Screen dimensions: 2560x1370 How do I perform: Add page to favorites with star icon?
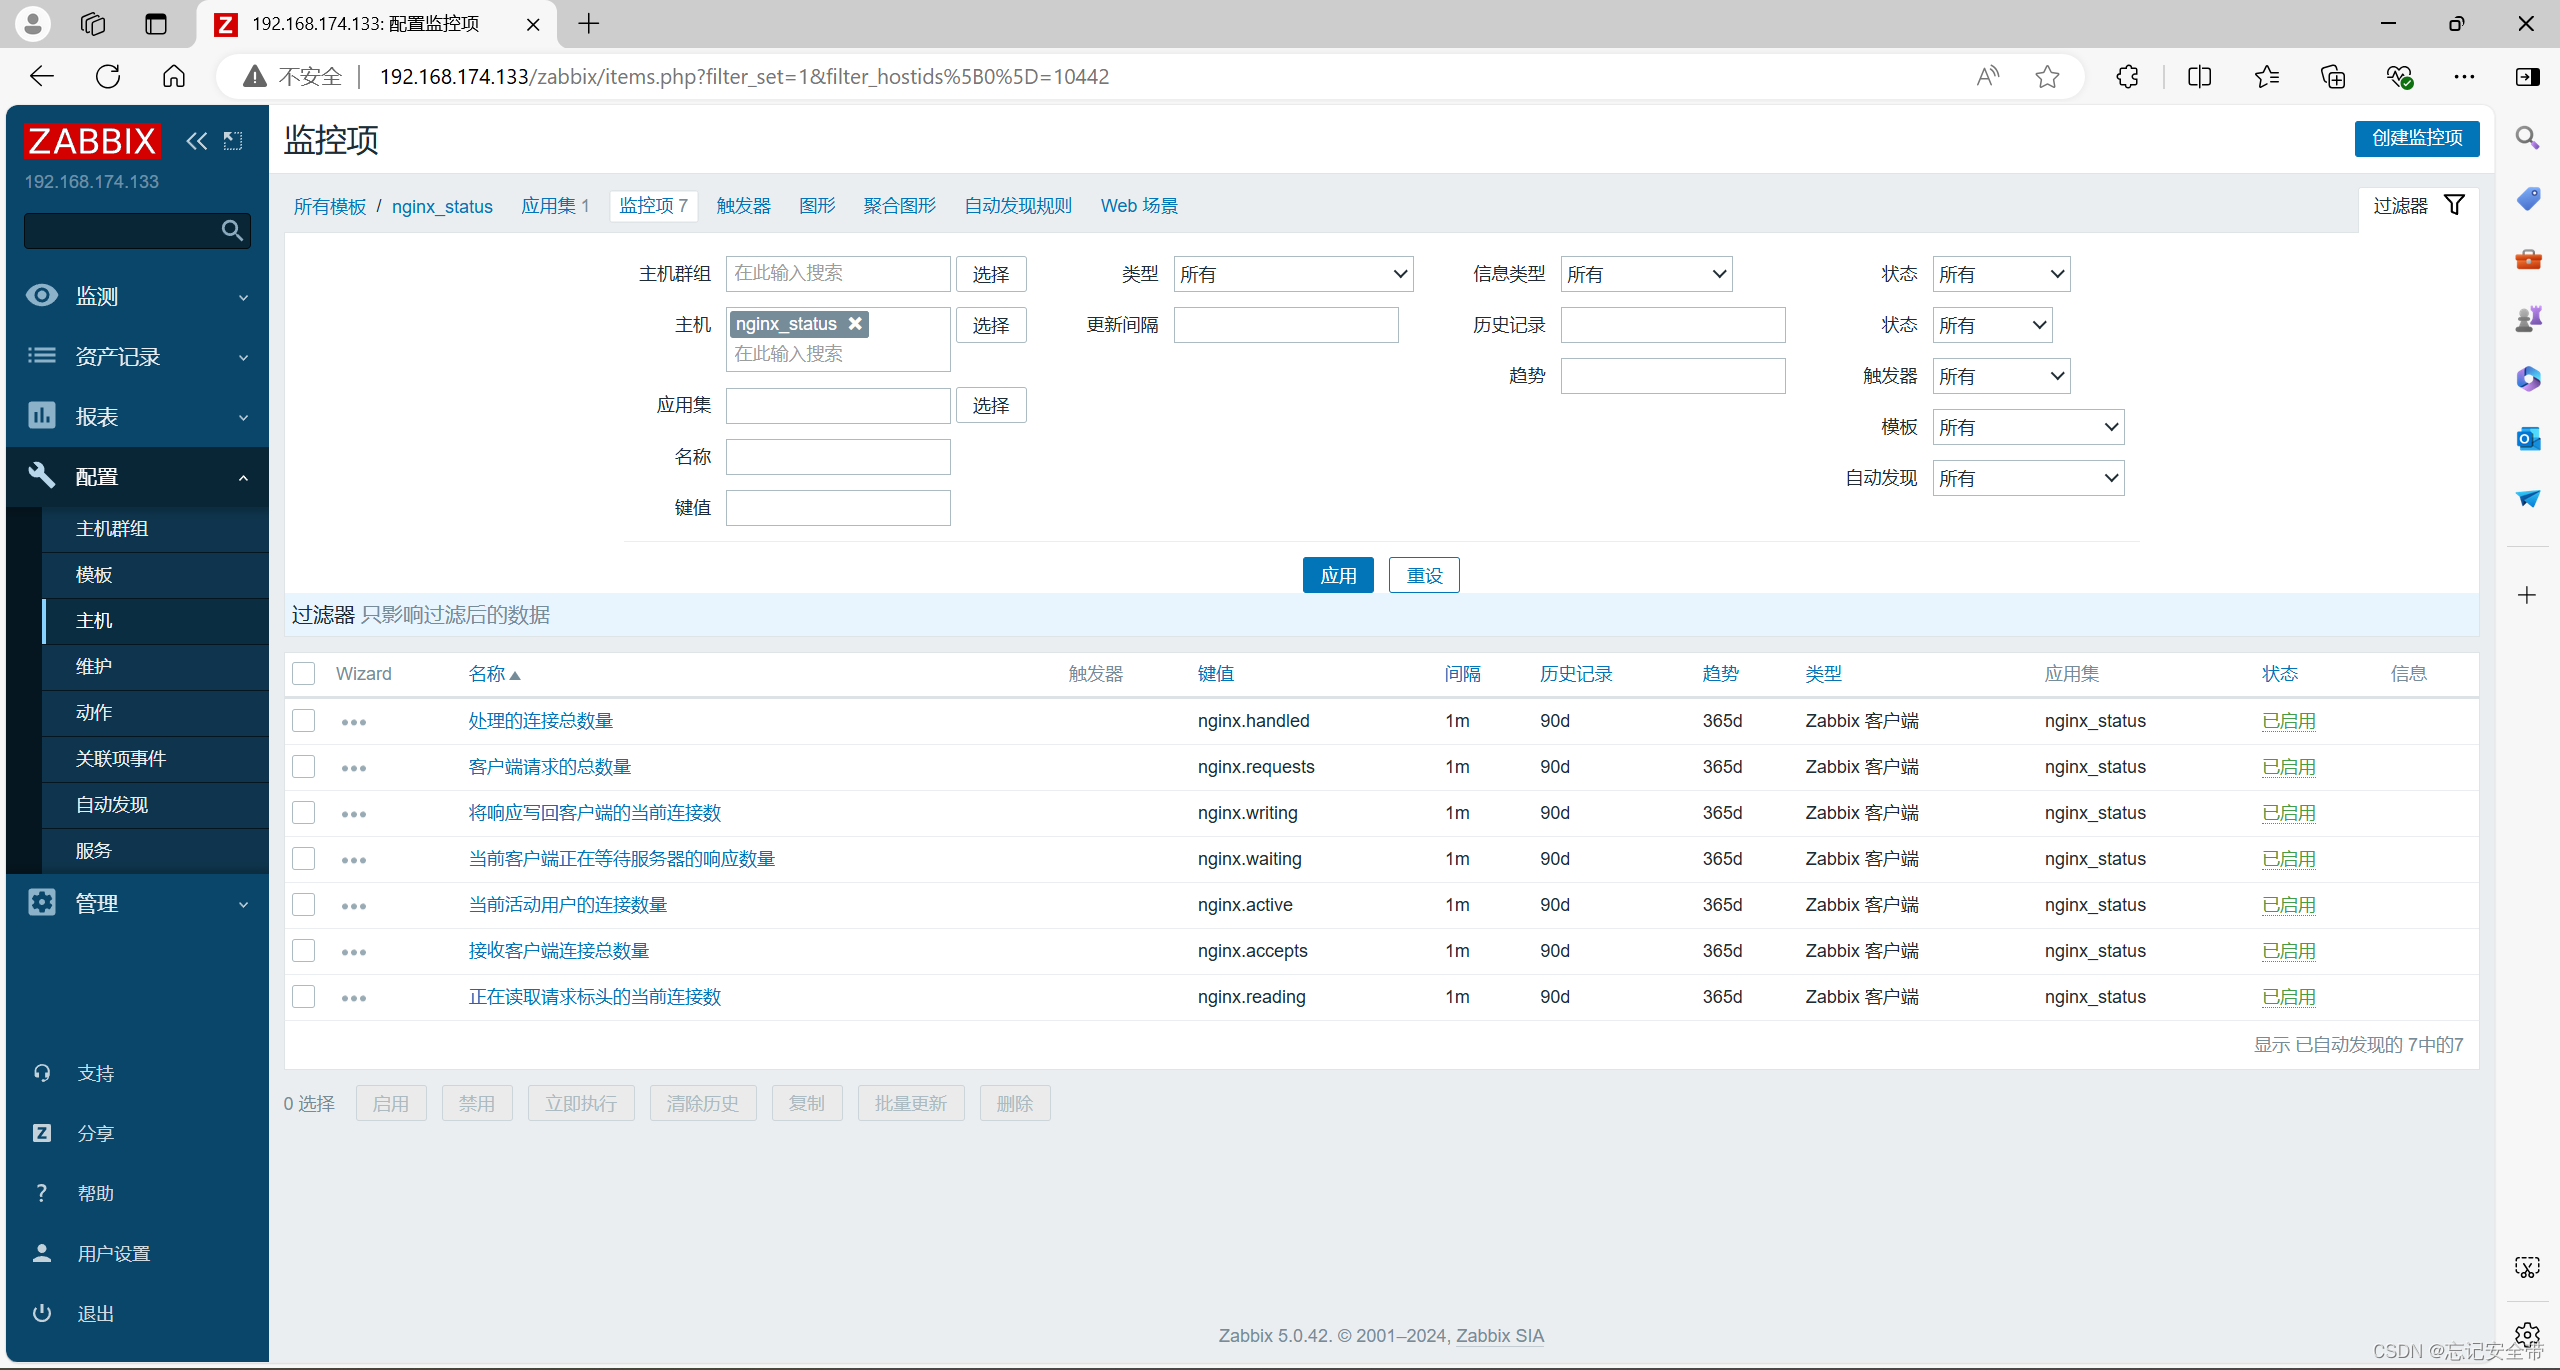(2047, 77)
